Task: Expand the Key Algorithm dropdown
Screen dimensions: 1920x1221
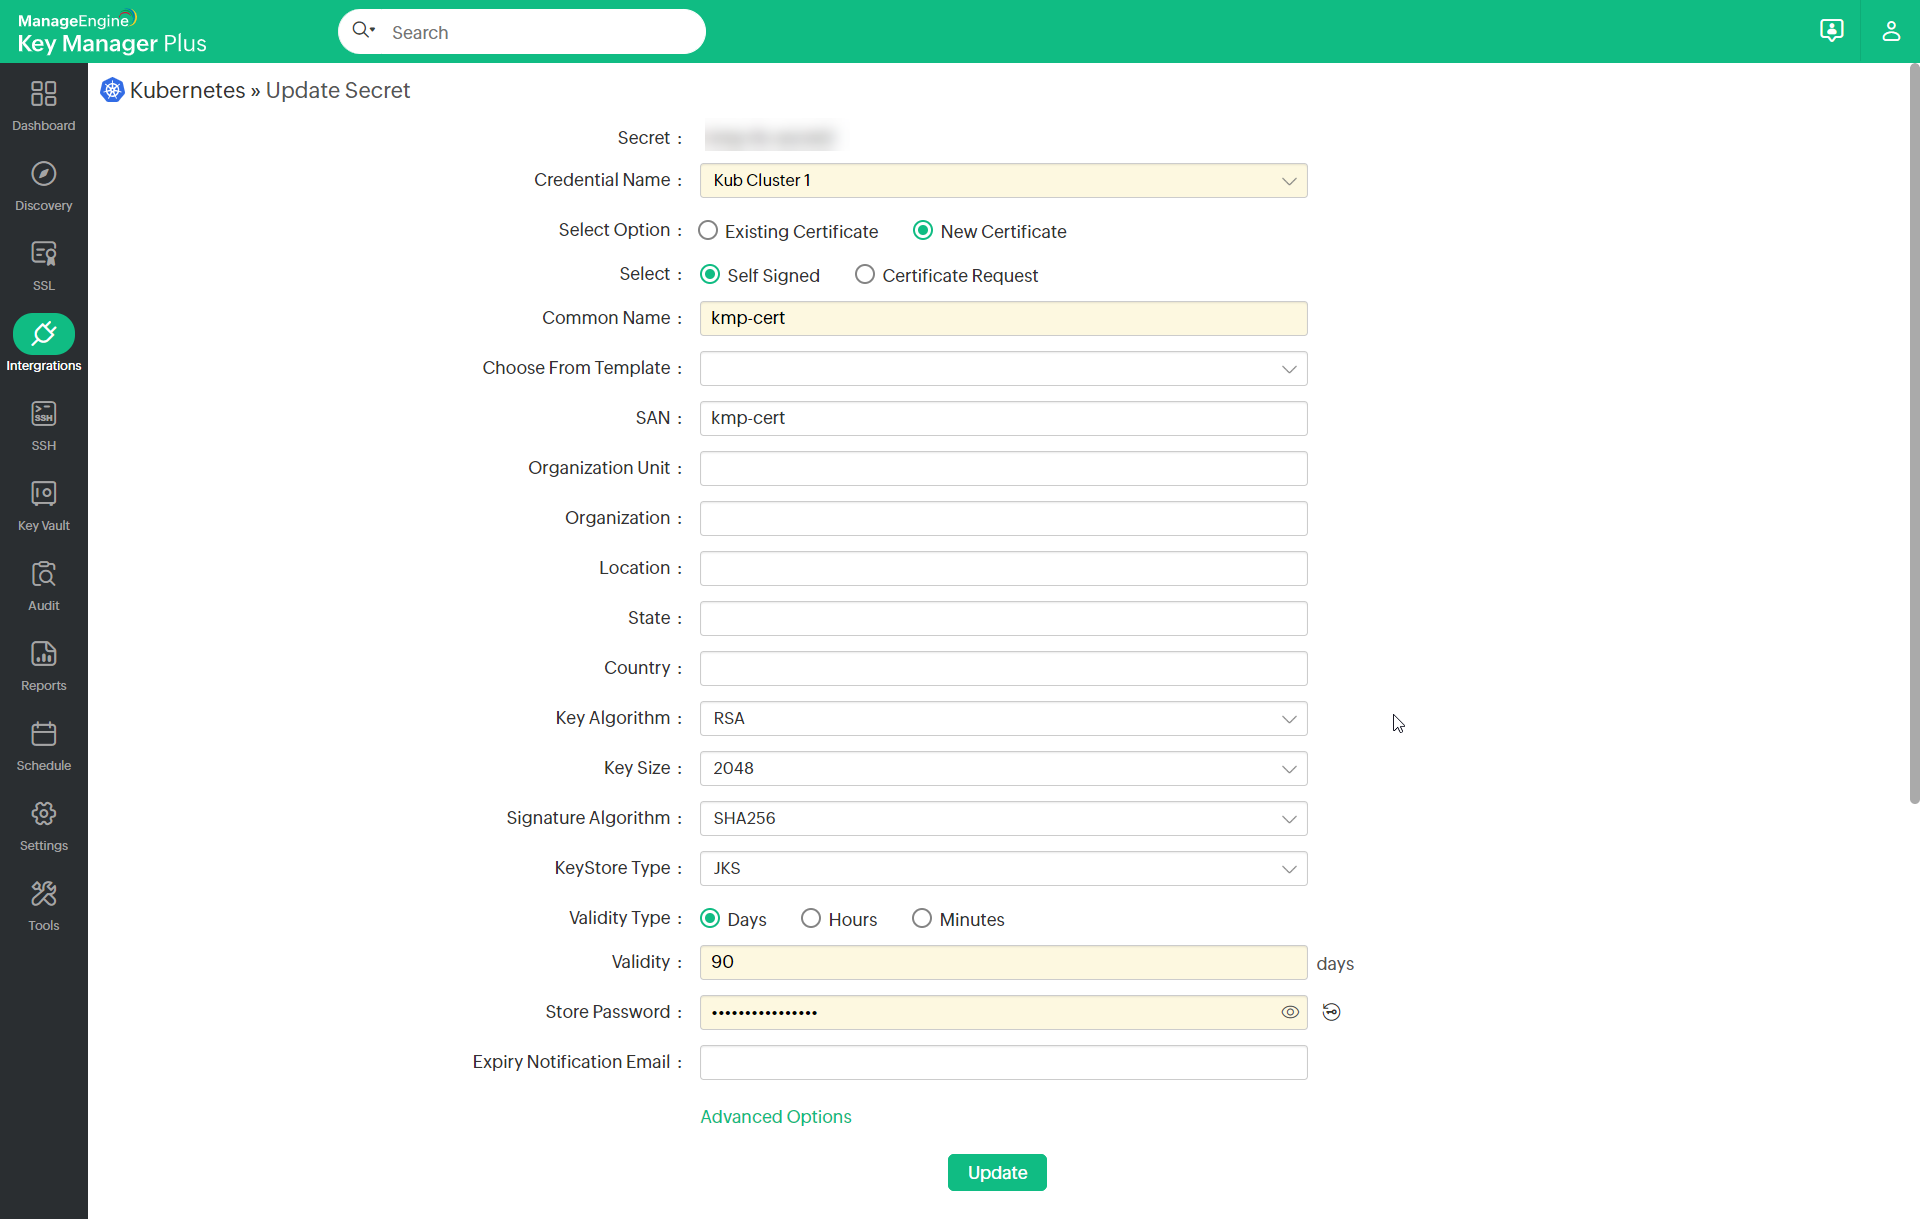Action: click(x=1003, y=719)
